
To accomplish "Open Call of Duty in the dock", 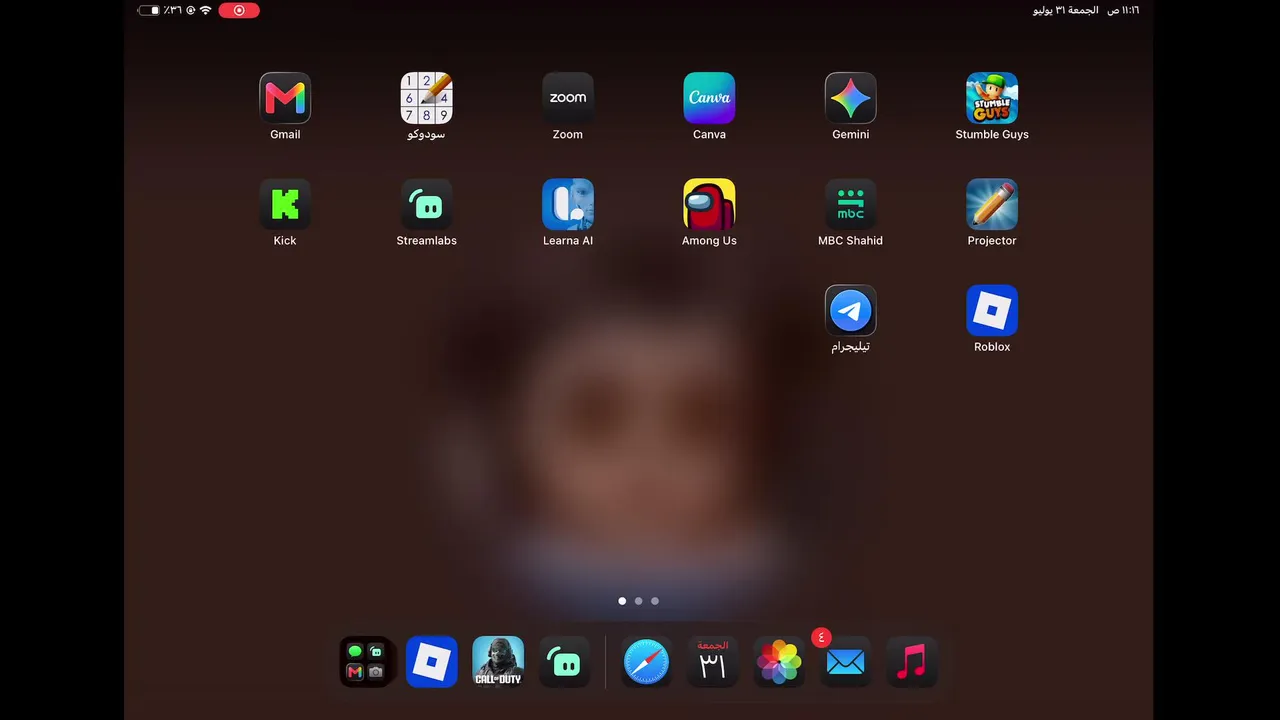I will [498, 662].
